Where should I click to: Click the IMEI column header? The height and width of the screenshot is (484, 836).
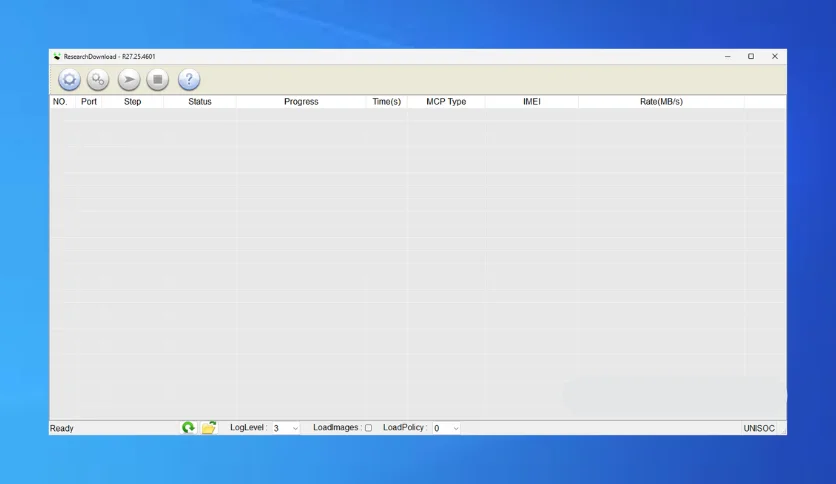(x=532, y=102)
